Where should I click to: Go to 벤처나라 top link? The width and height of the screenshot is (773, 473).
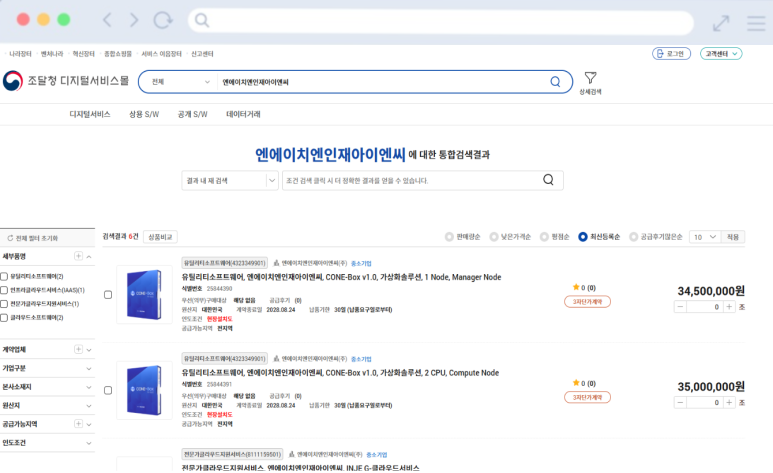pos(52,54)
